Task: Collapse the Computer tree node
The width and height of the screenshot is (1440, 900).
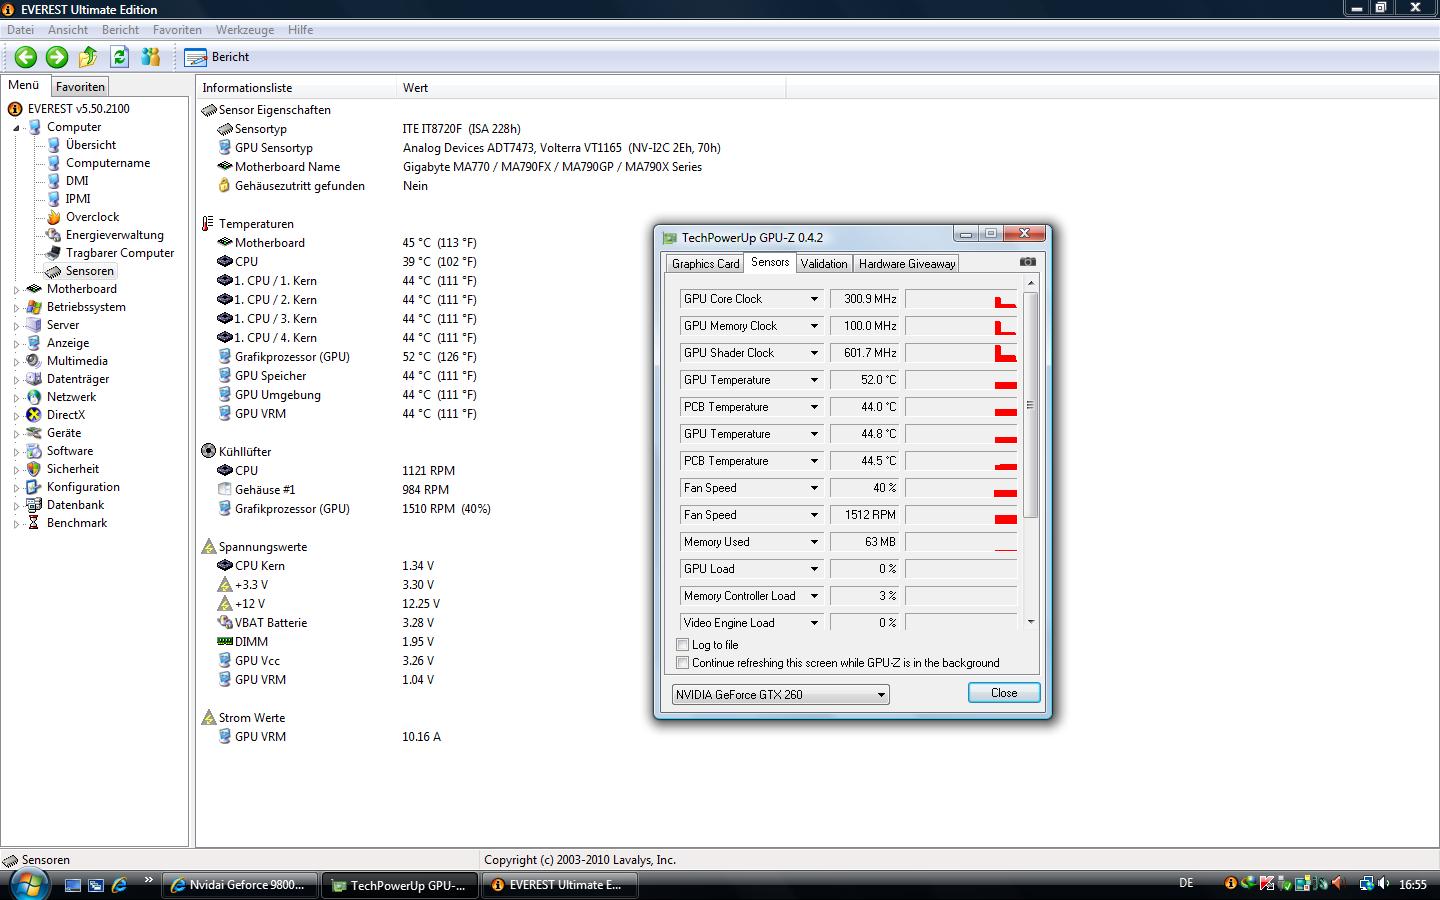Action: (16, 128)
